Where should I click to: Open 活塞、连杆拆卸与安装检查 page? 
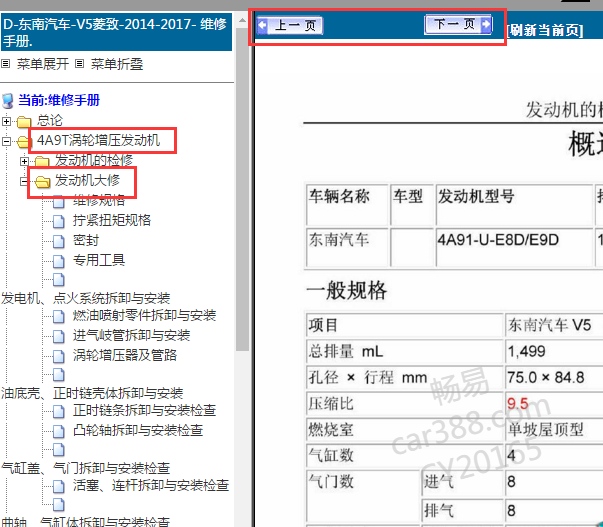(151, 485)
